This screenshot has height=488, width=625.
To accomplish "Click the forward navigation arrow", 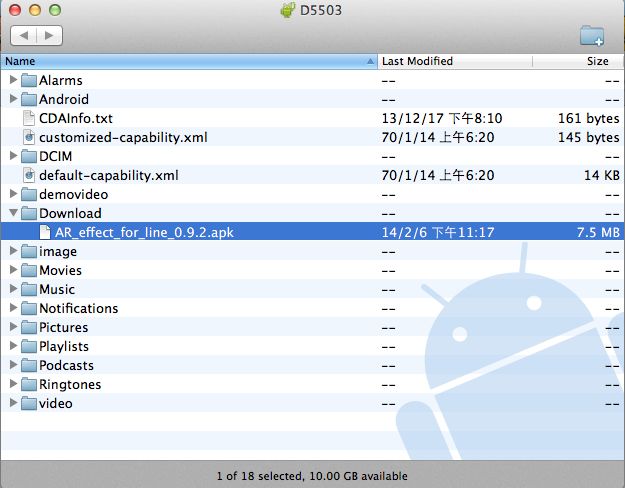I will click(x=49, y=35).
